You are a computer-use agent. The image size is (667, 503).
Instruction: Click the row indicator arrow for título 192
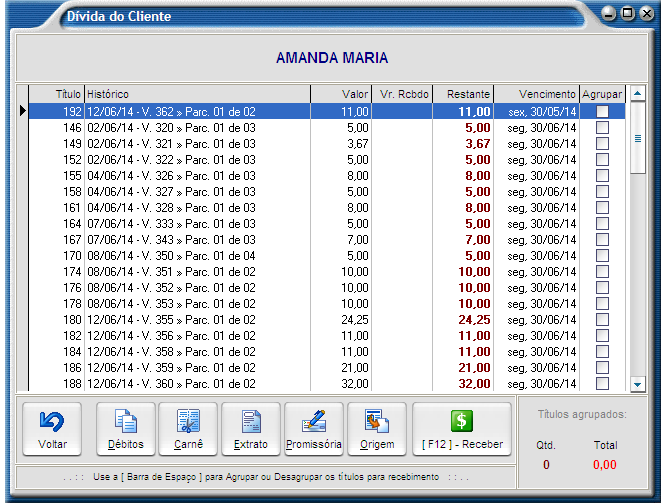coord(23,111)
